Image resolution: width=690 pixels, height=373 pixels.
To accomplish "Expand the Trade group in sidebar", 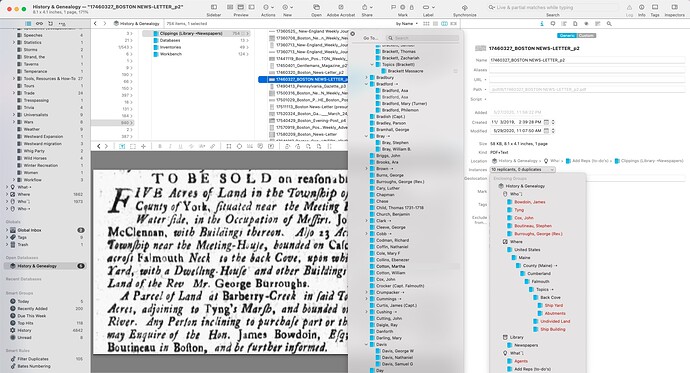I will 14,93.
